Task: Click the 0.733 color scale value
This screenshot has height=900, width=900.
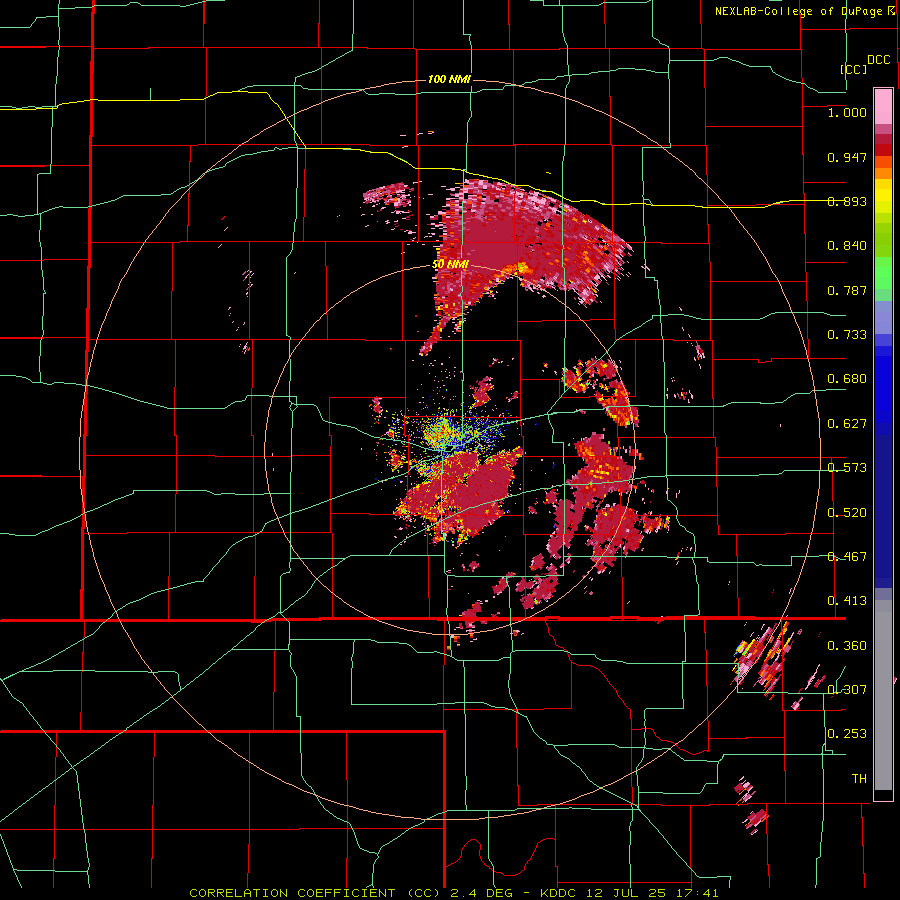Action: (847, 335)
